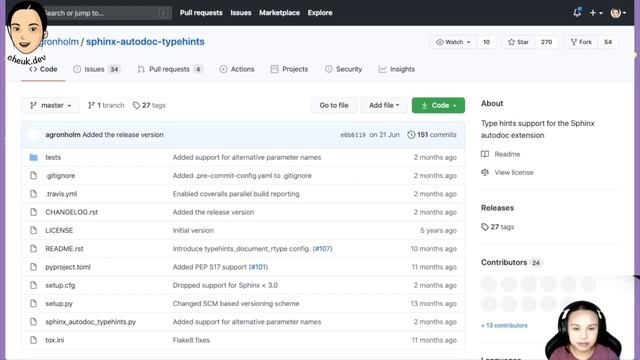View the 54 forks count
The height and width of the screenshot is (360, 640).
608,42
